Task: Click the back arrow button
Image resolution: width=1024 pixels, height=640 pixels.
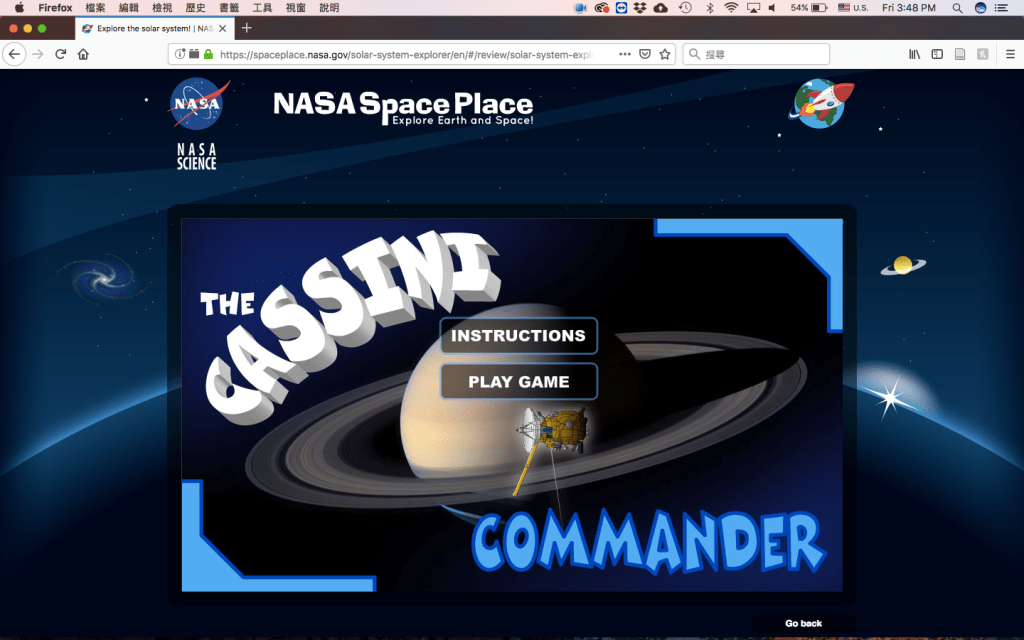Action: 14,54
